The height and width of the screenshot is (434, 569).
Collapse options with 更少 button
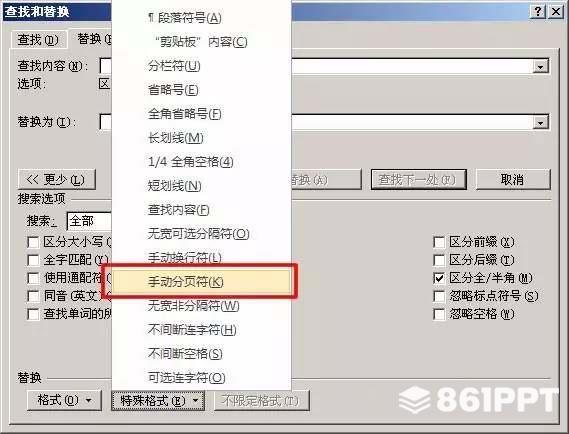tap(57, 180)
